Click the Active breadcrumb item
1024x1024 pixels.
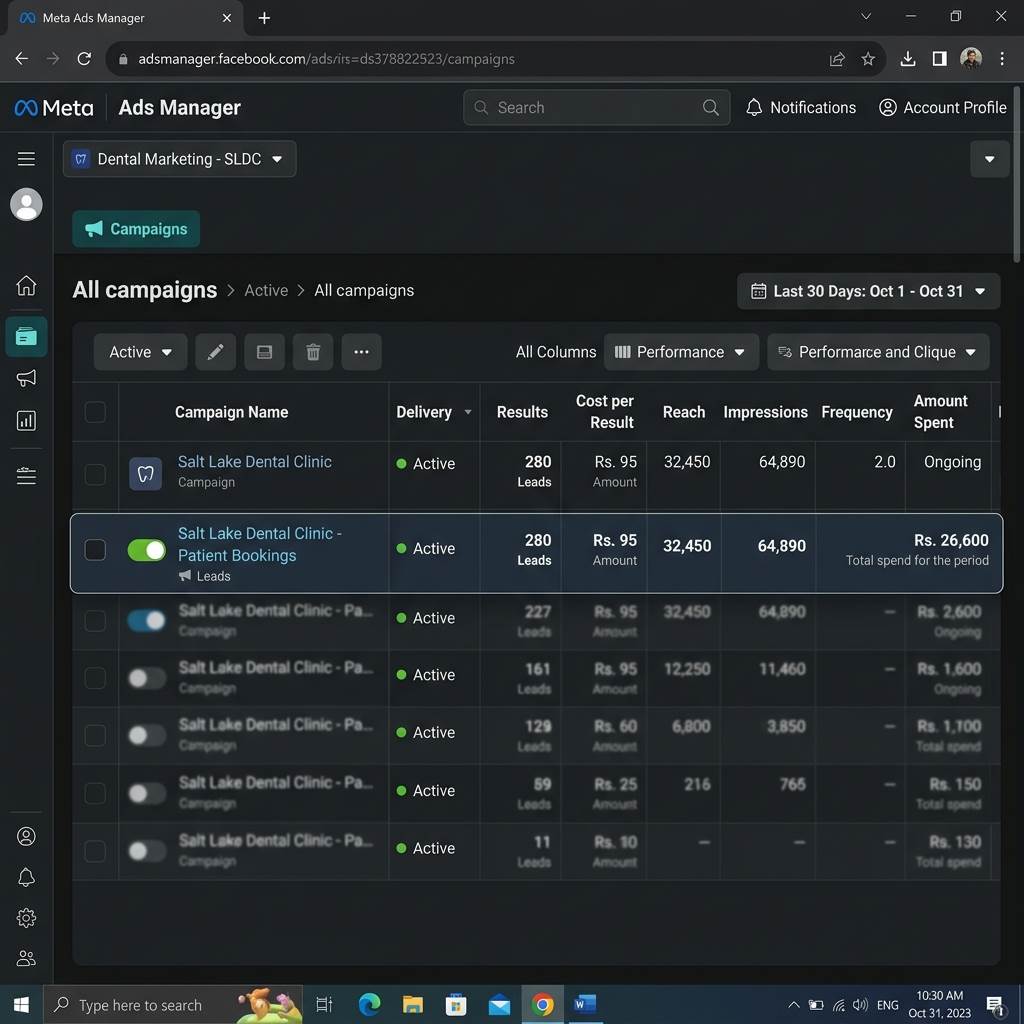(x=266, y=291)
